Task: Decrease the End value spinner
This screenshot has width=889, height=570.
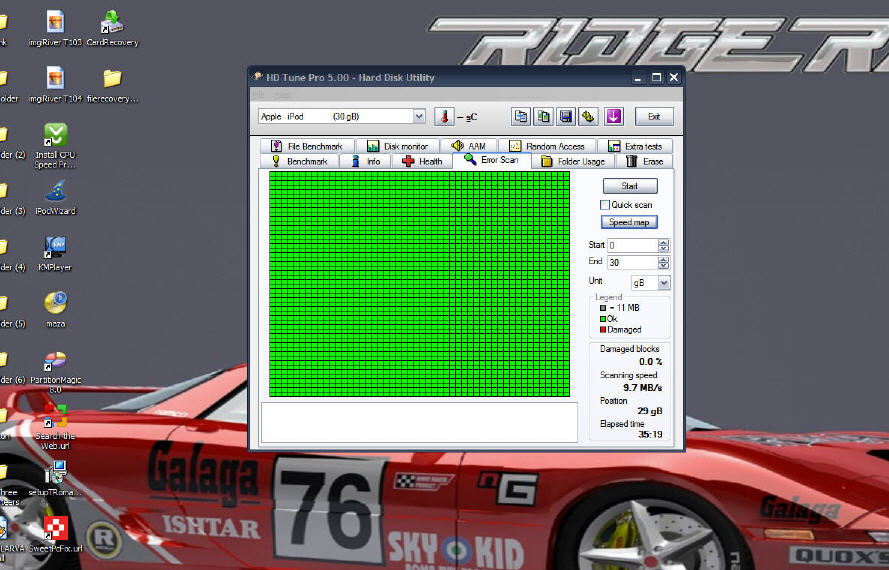Action: 663,265
